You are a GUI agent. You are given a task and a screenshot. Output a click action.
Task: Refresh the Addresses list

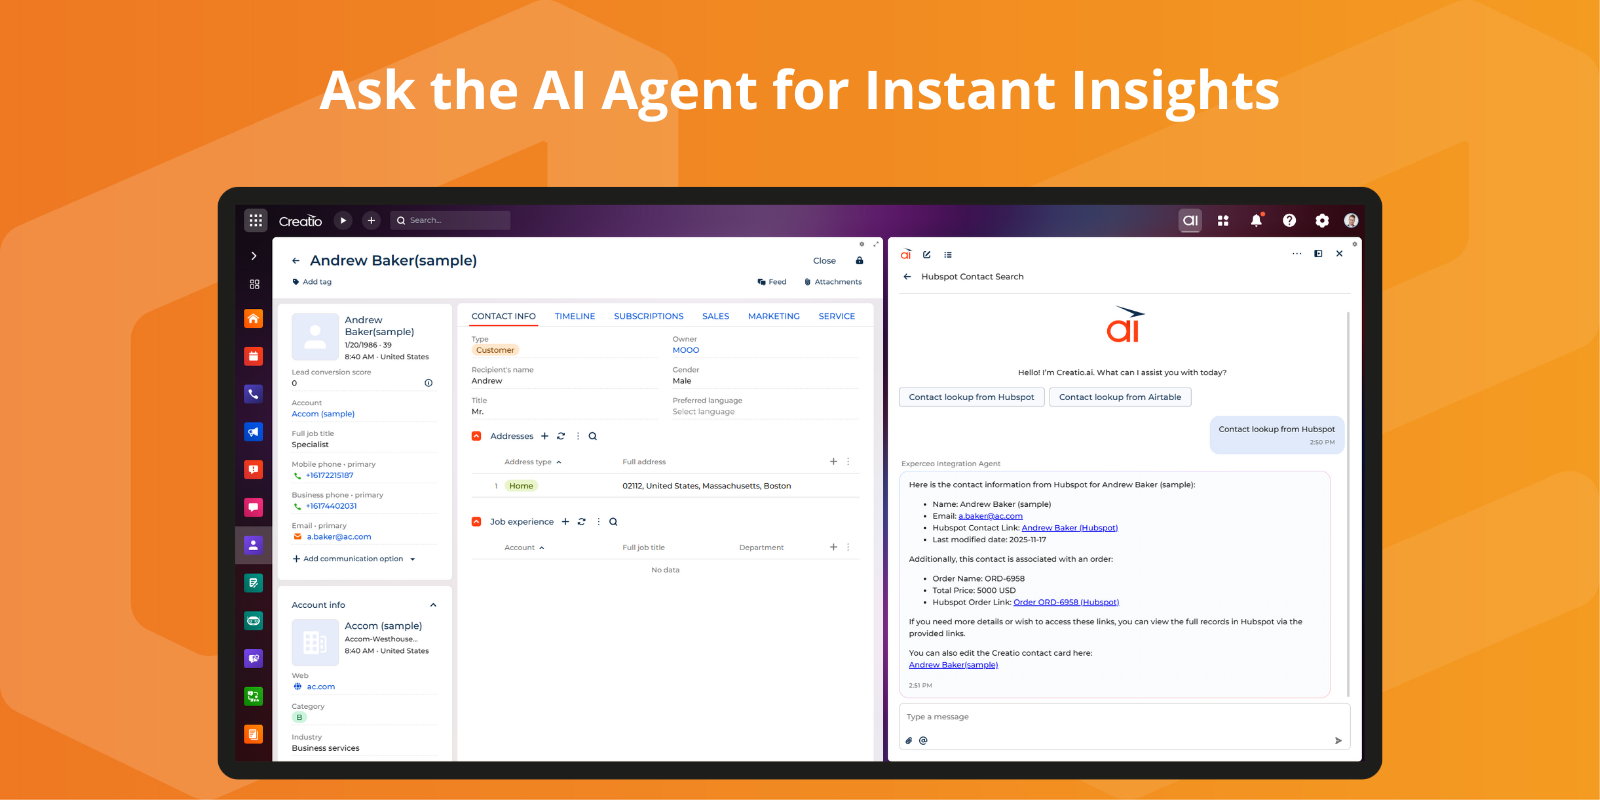pos(561,436)
